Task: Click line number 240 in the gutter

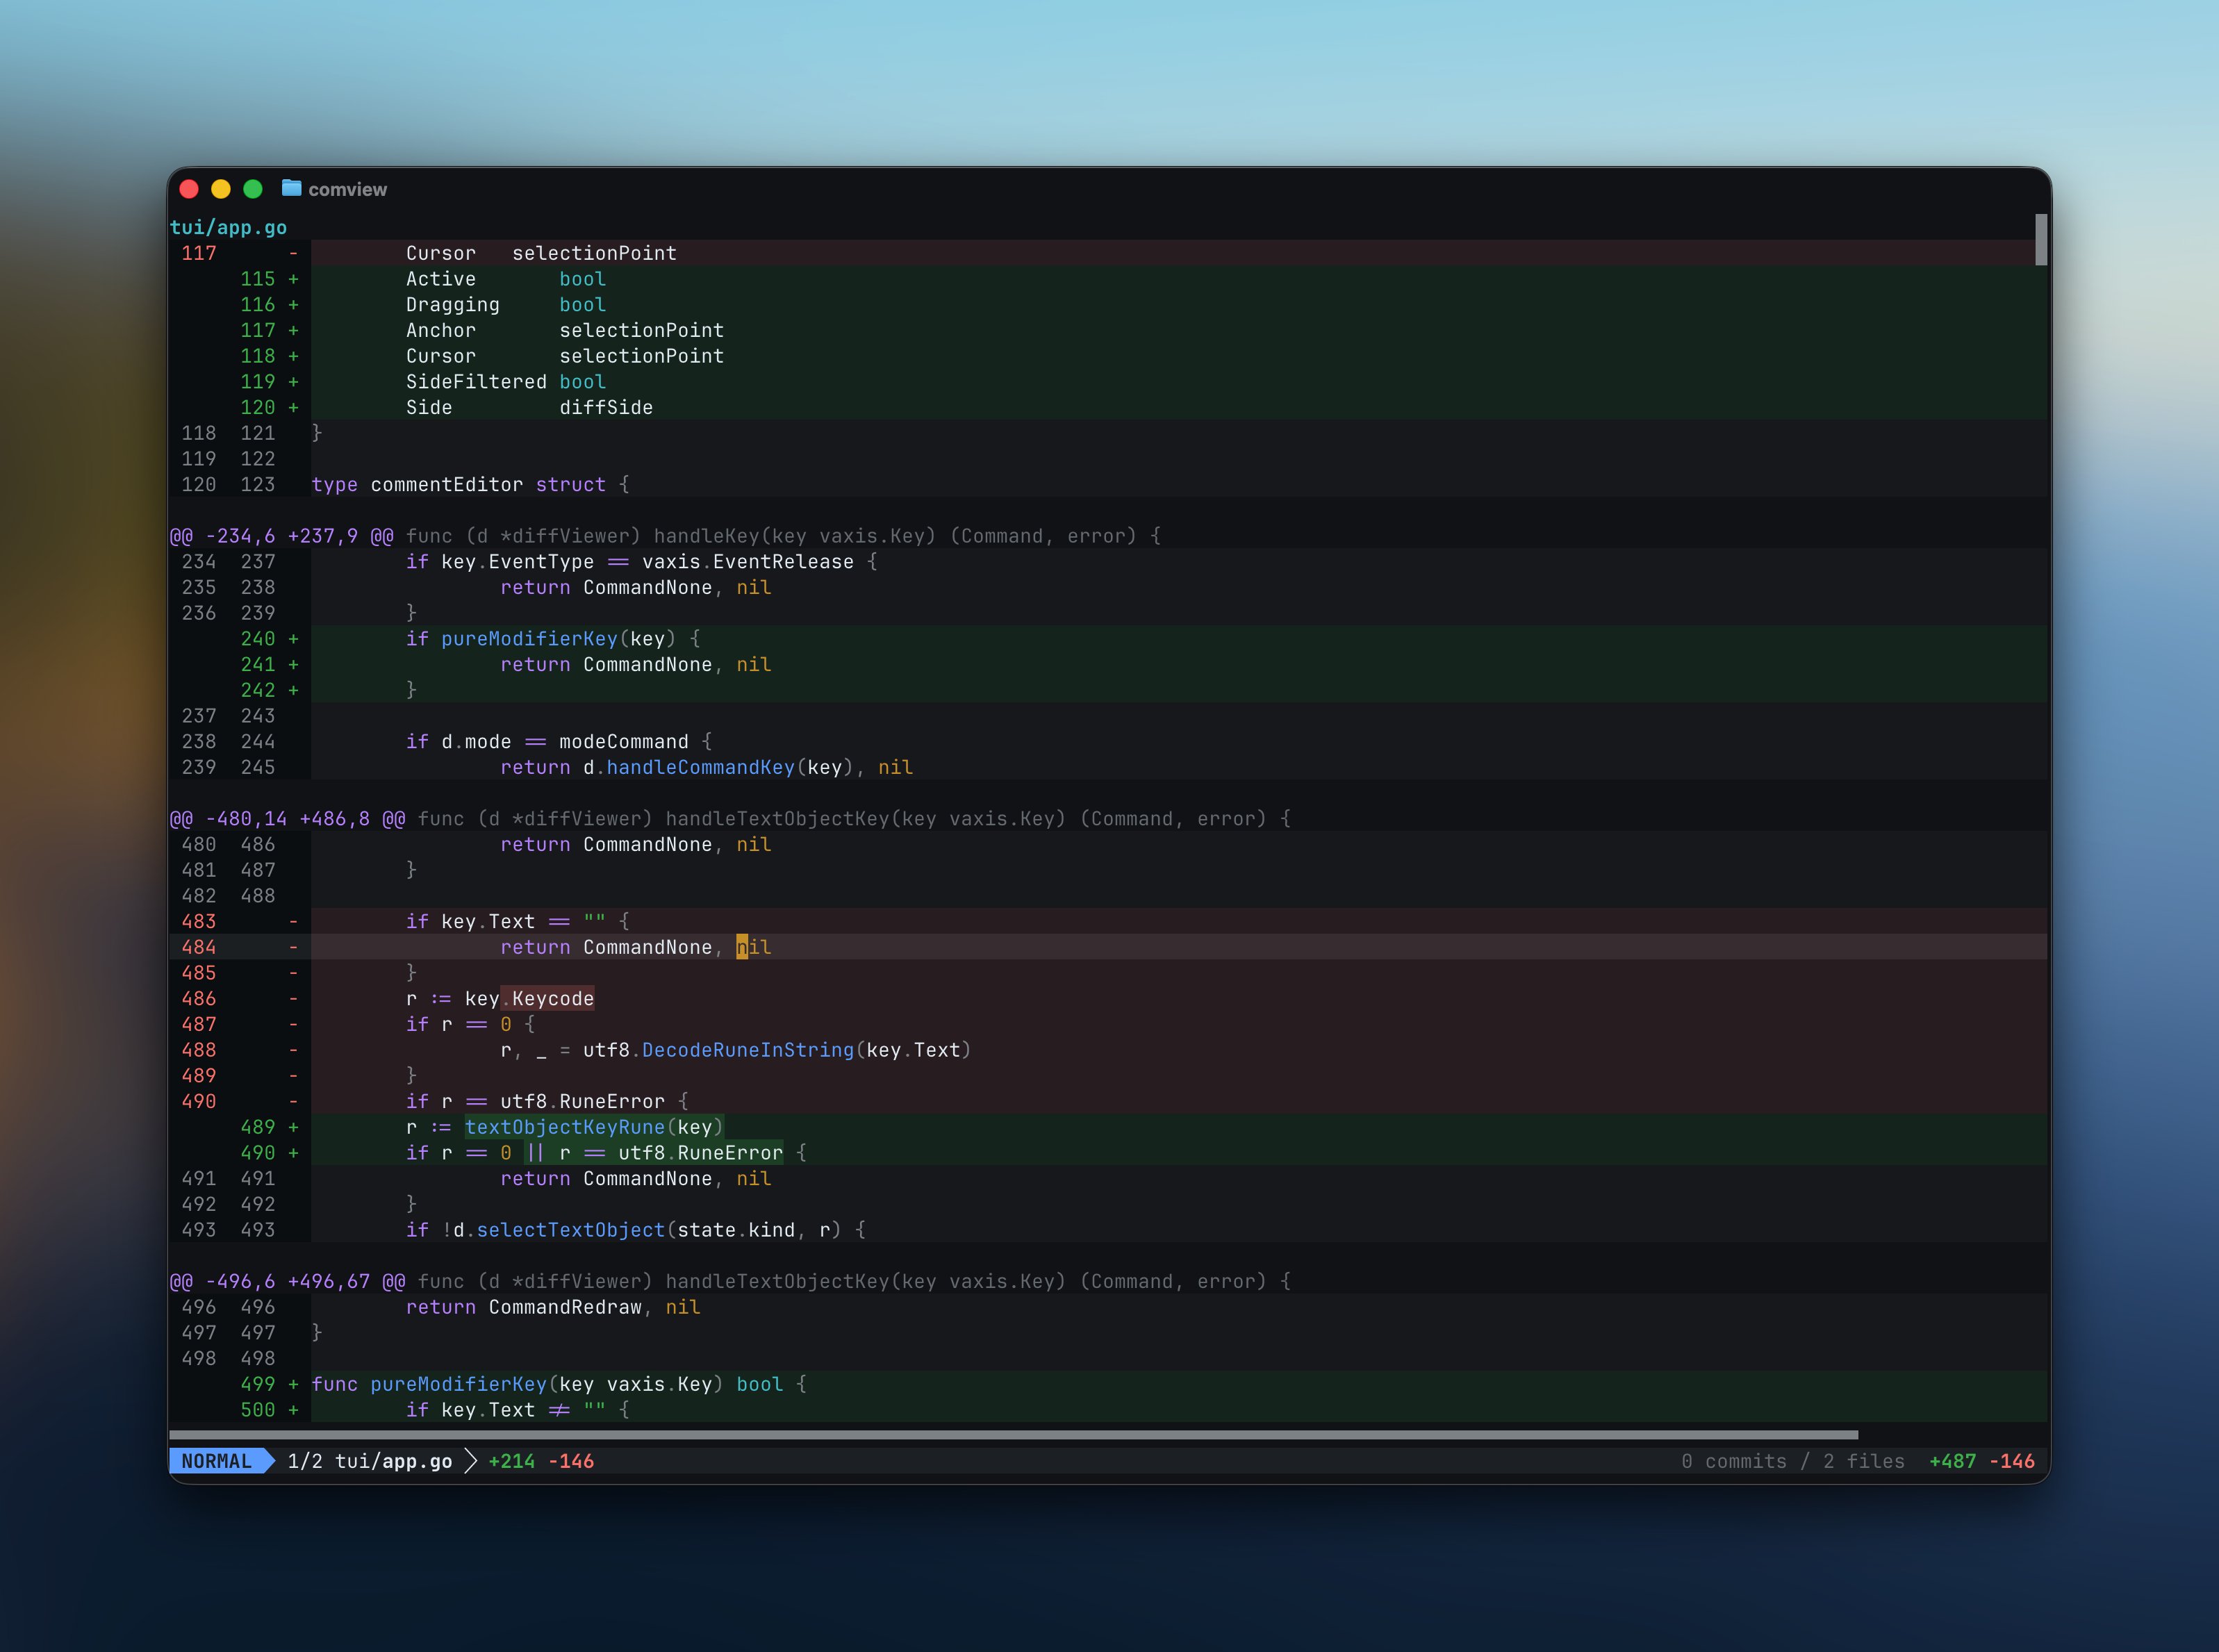Action: tap(258, 638)
